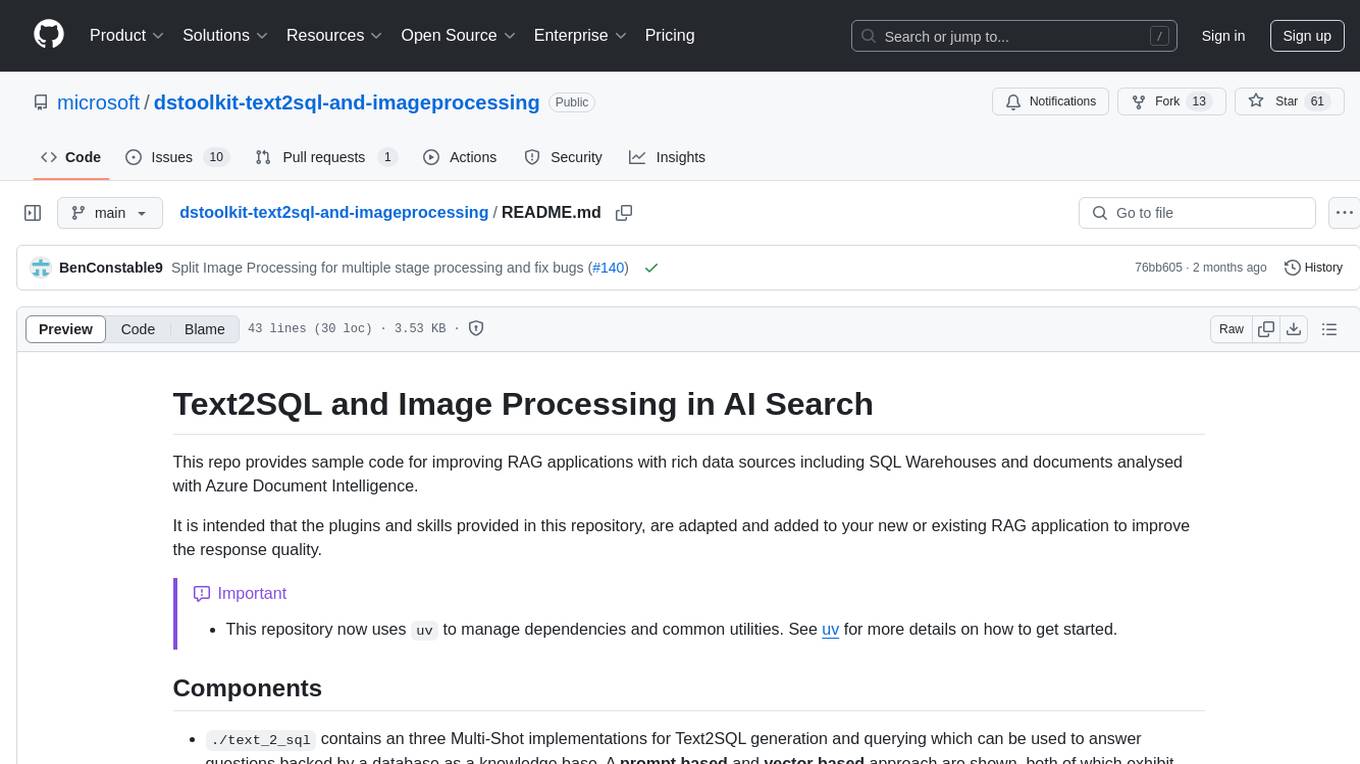1360x764 pixels.
Task: Switch to the Pull requests tab
Action: point(326,157)
